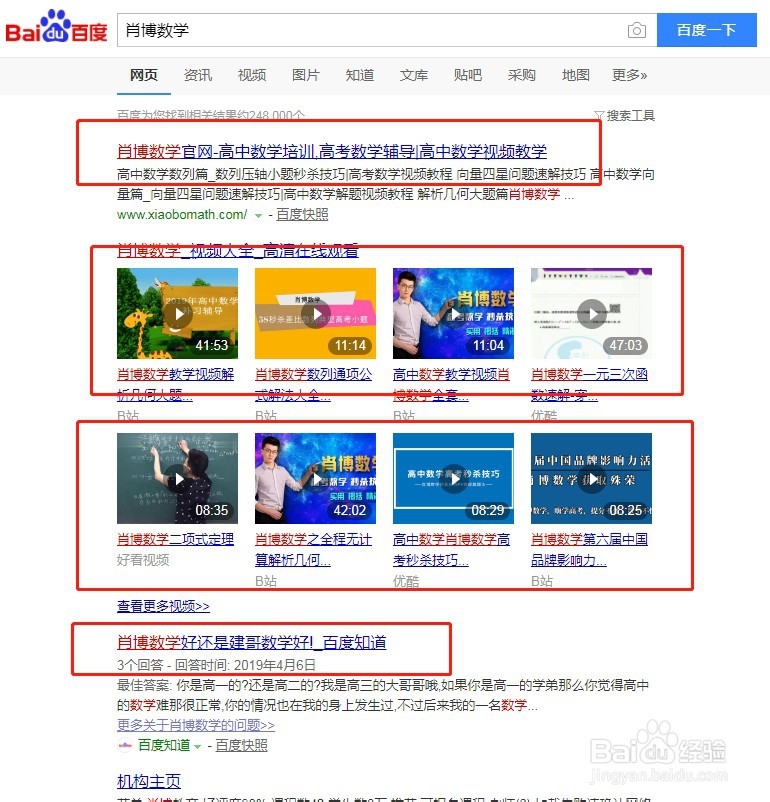Play the 08:35 blackboard video
The height and width of the screenshot is (802, 770).
click(178, 478)
